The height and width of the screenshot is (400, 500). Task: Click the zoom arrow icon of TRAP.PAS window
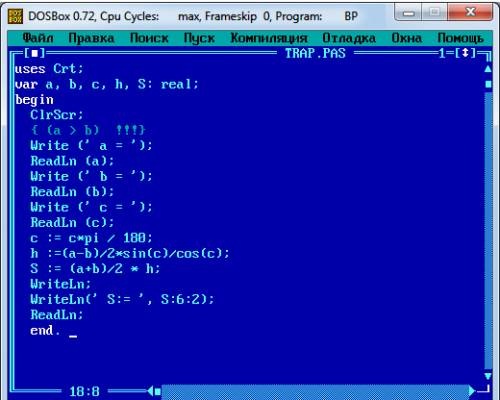pyautogui.click(x=465, y=53)
